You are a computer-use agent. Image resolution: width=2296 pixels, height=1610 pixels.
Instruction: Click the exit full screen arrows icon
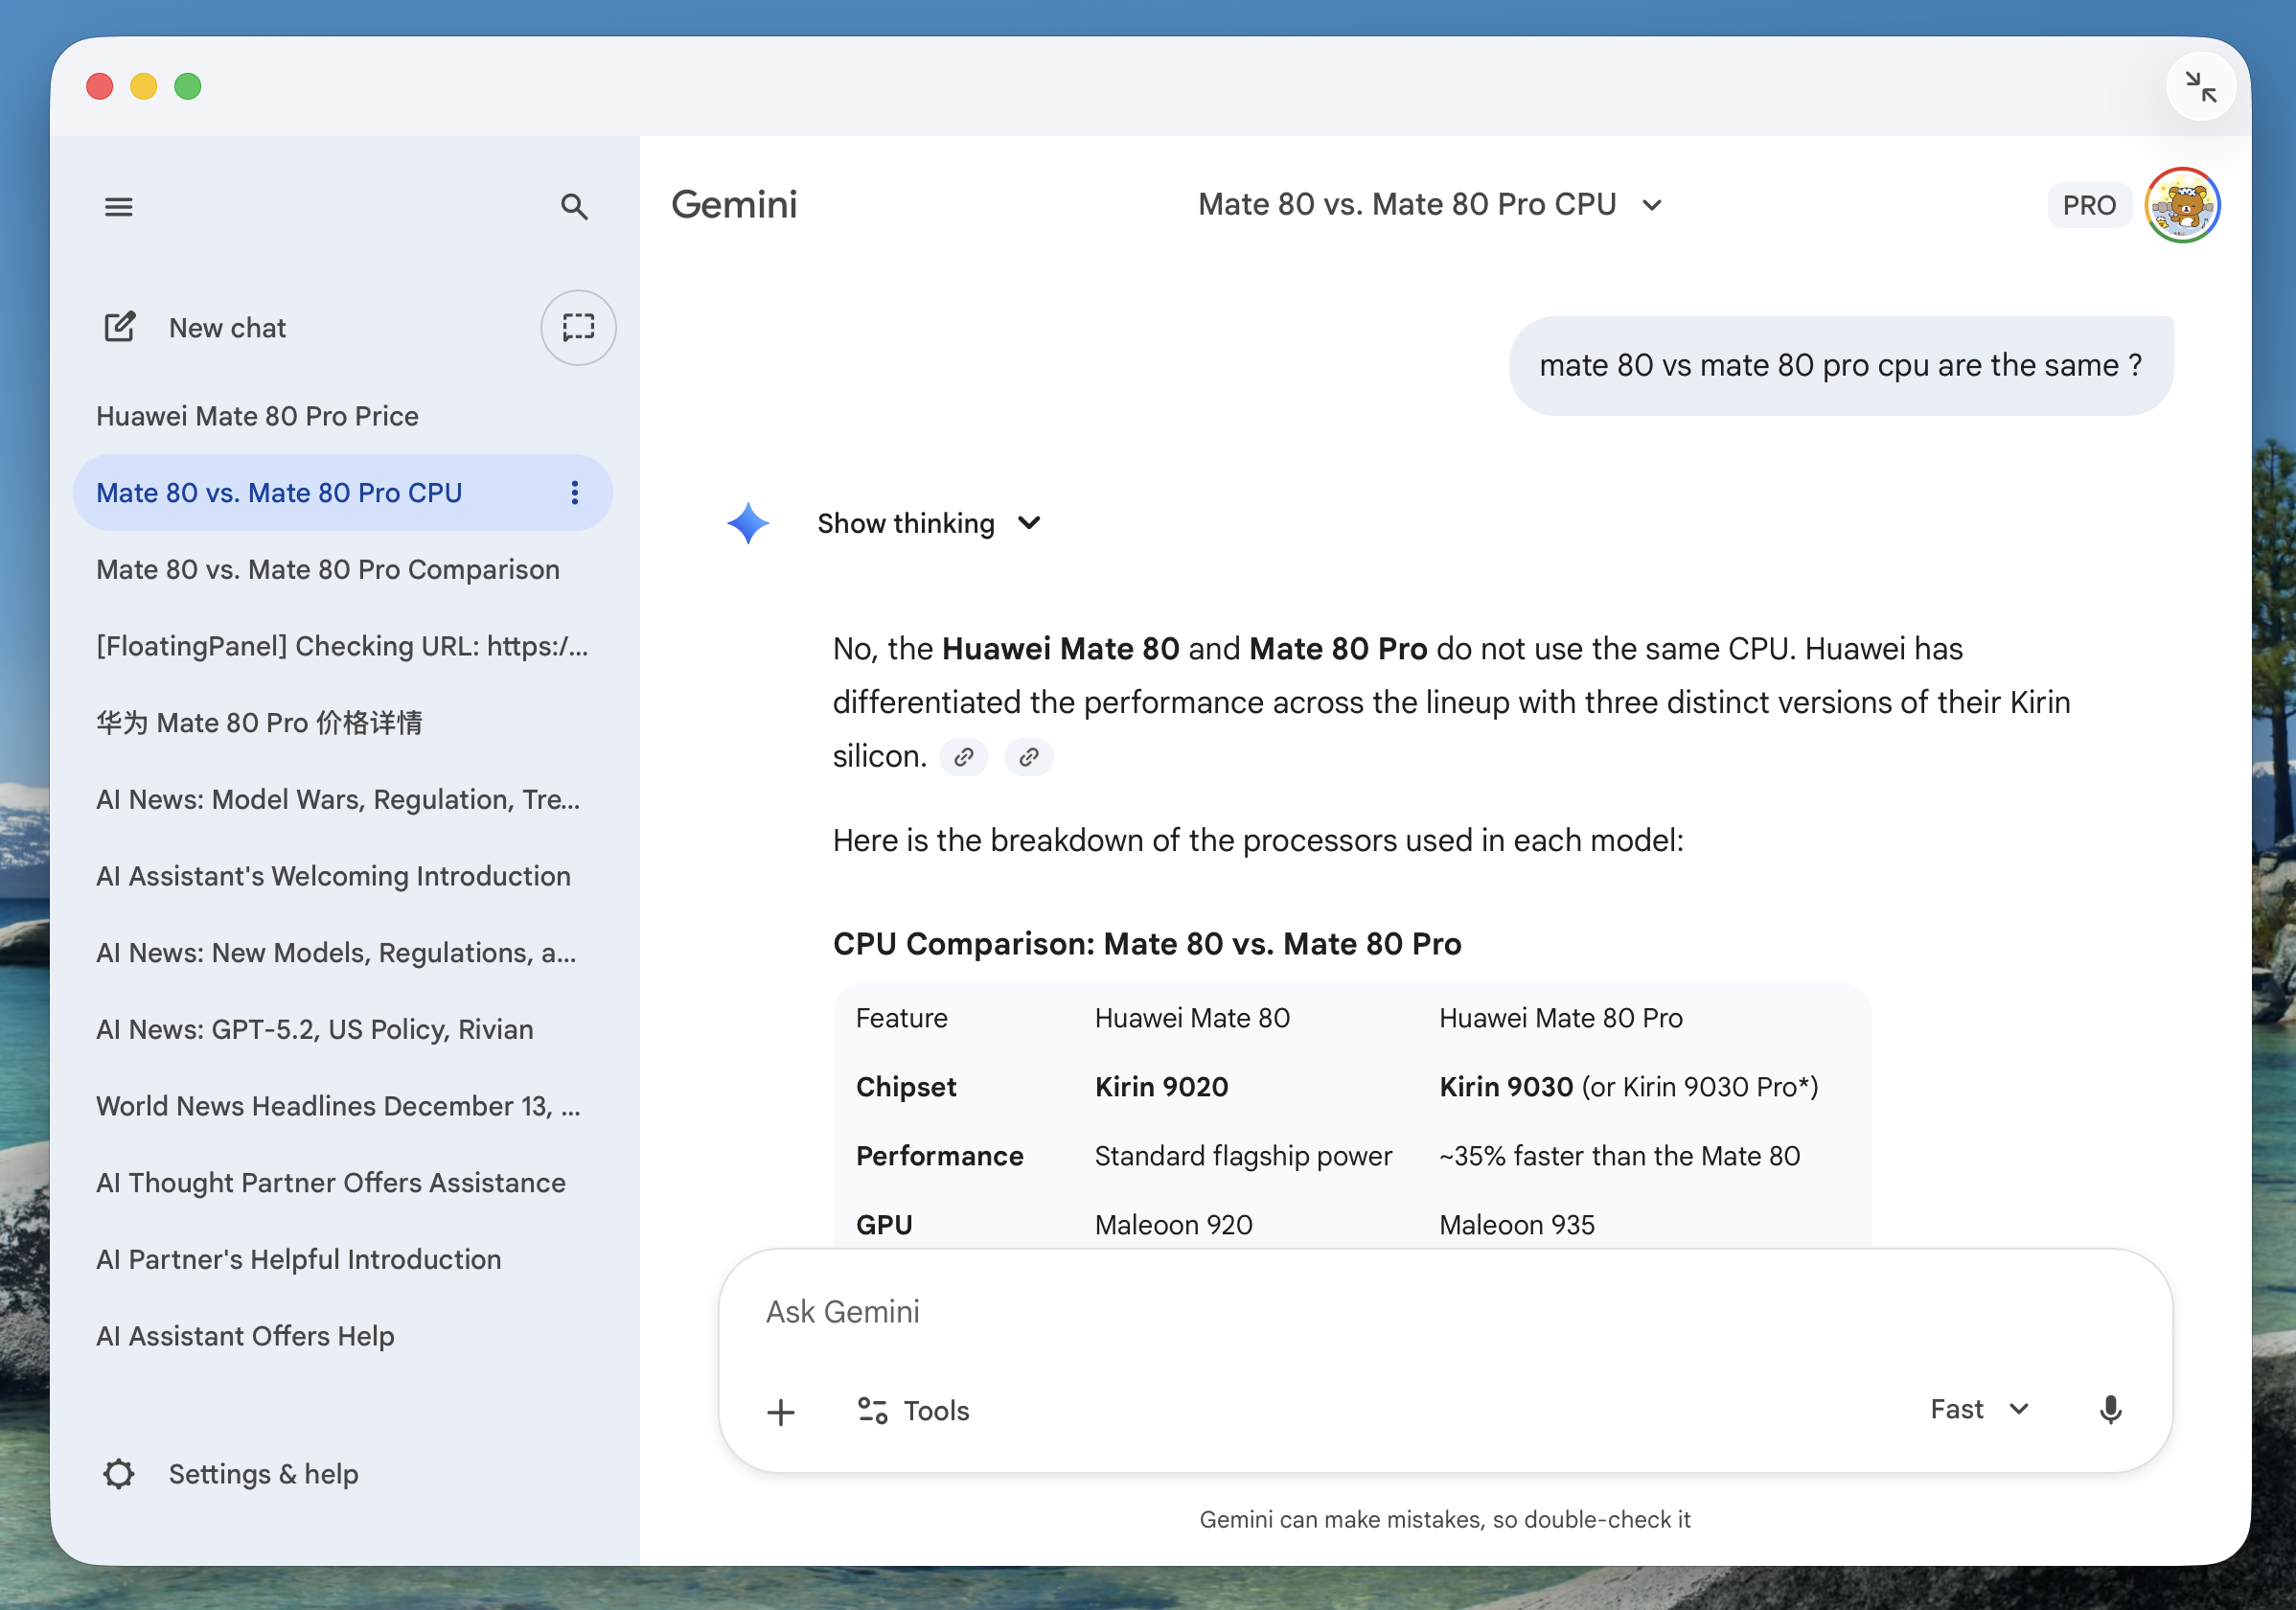pyautogui.click(x=2201, y=86)
